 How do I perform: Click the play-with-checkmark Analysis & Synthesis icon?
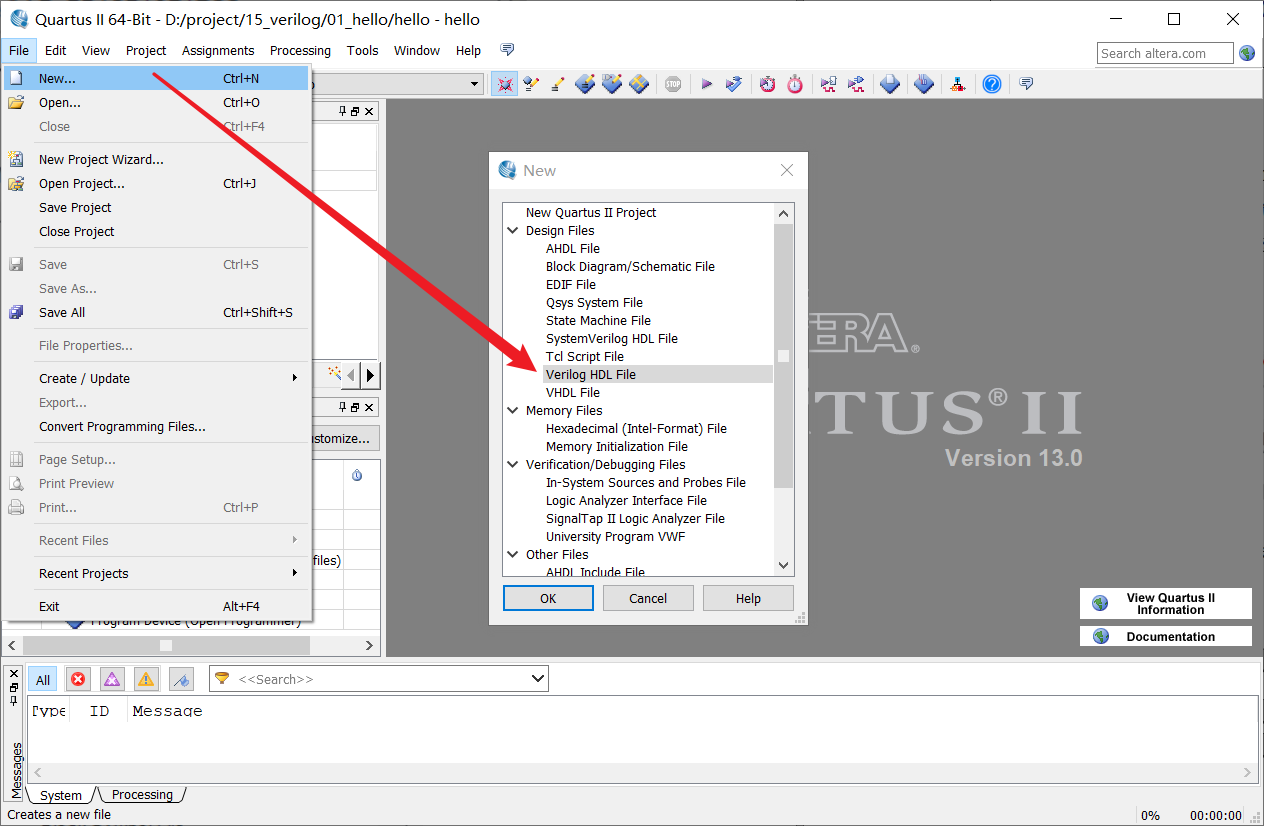tap(734, 84)
